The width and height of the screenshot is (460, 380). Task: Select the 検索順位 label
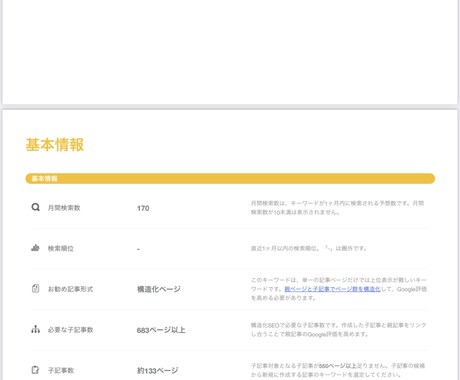pos(61,248)
